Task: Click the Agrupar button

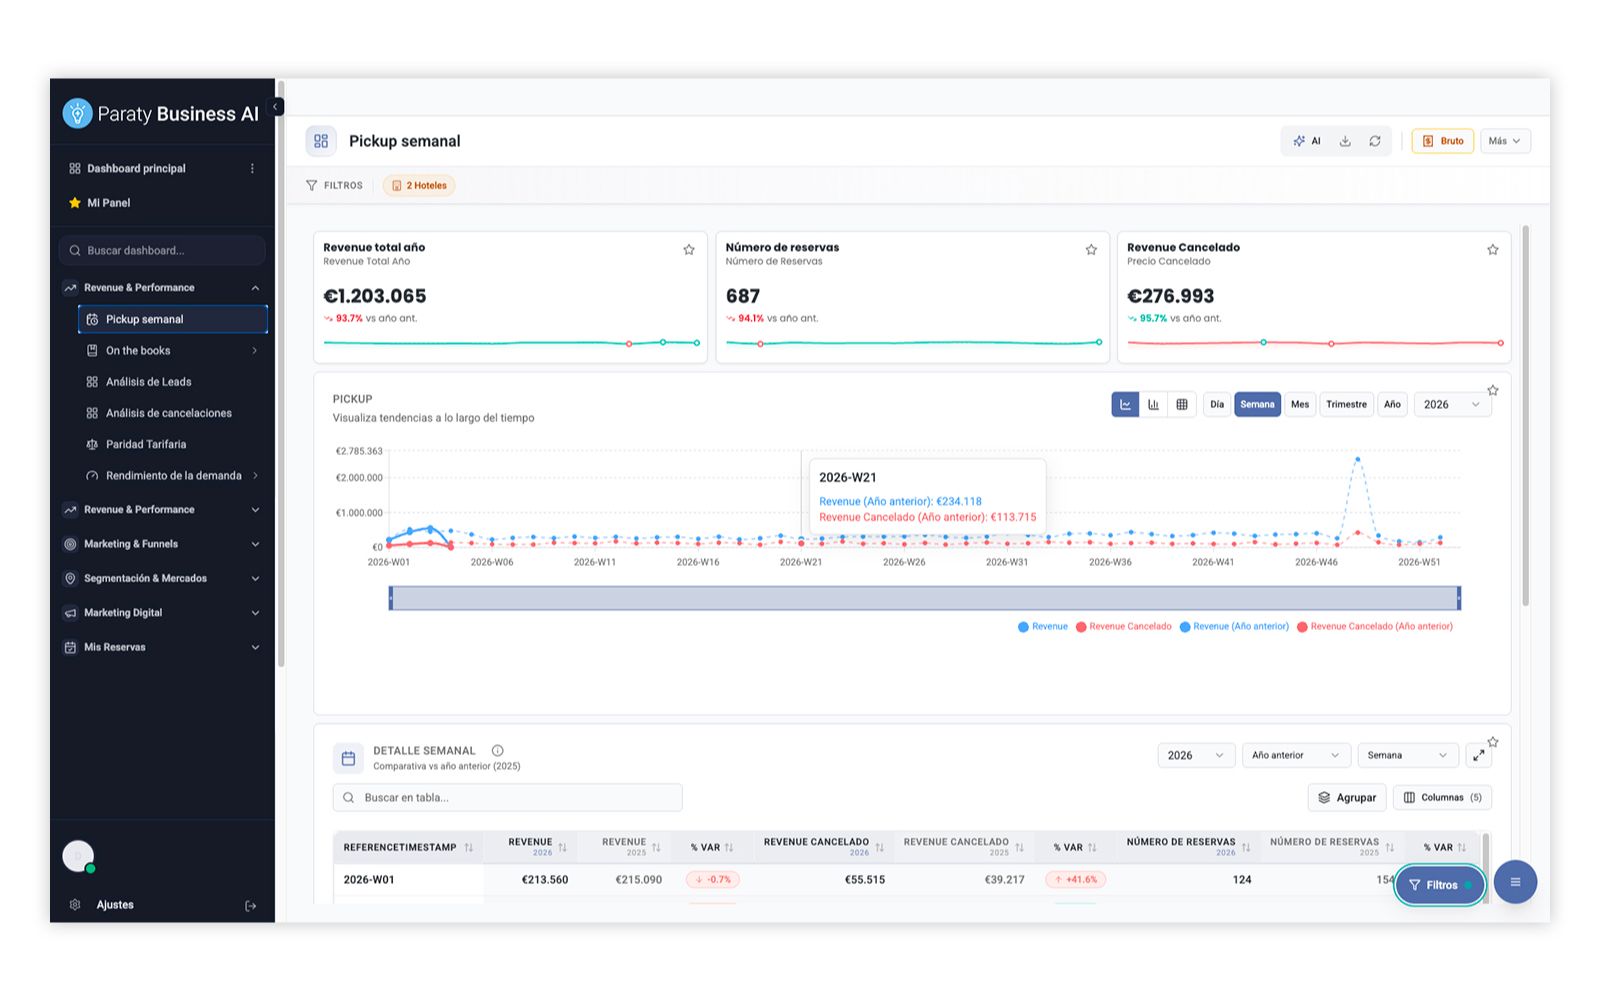Action: pos(1347,797)
